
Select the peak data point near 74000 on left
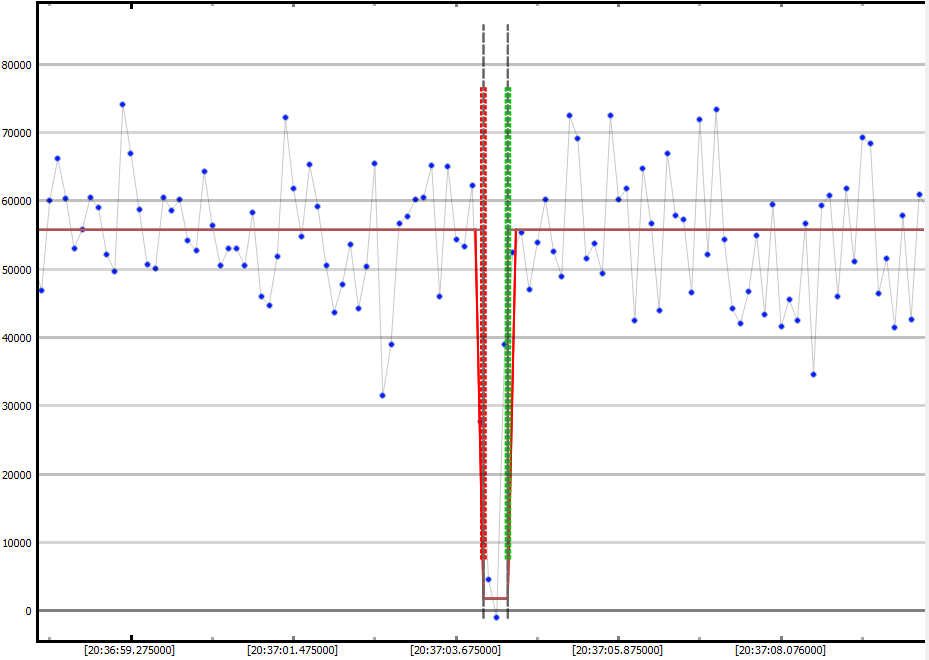[x=122, y=104]
